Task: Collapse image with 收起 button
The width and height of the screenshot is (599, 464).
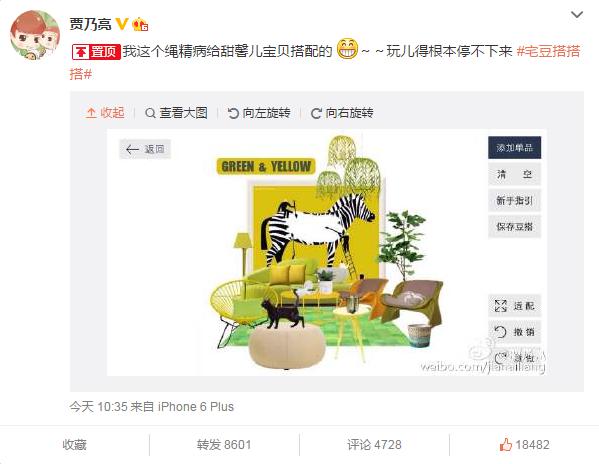Action: pyautogui.click(x=105, y=113)
